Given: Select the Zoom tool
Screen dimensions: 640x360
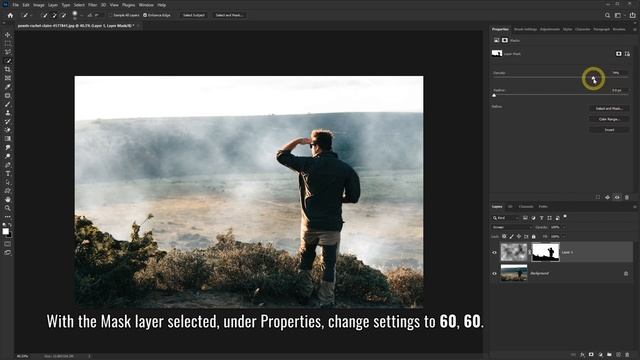Looking at the screenshot, I should coord(7,208).
